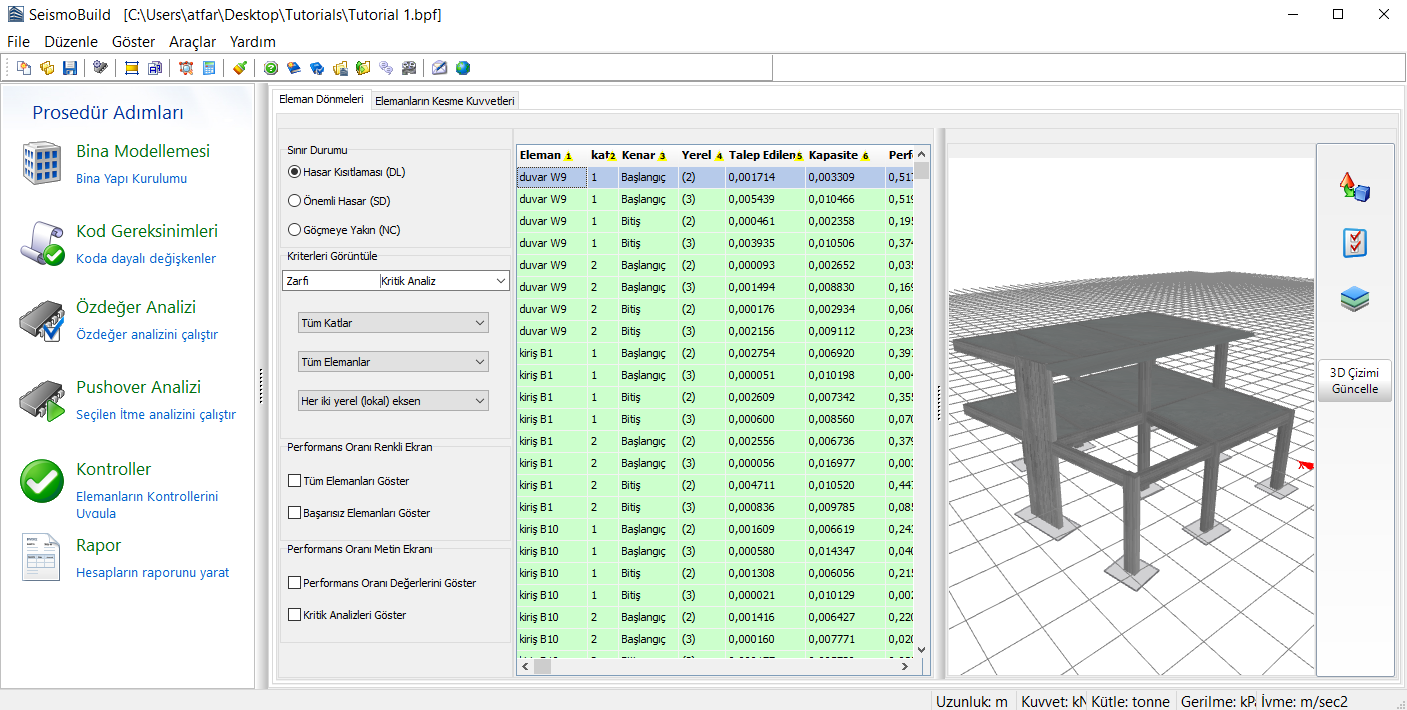Expand the Tüm Elemanlar dropdown
Viewport: 1407px width, 710px height.
tap(393, 361)
